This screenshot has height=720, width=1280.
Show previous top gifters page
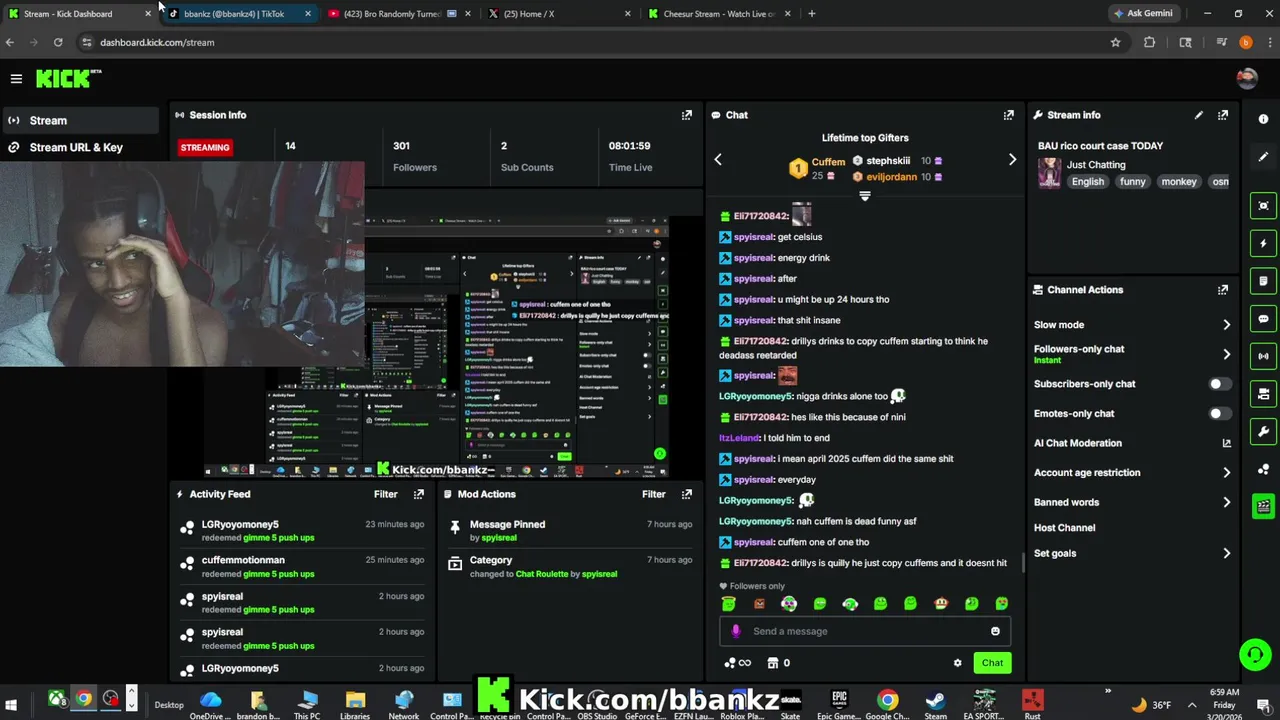tap(717, 160)
